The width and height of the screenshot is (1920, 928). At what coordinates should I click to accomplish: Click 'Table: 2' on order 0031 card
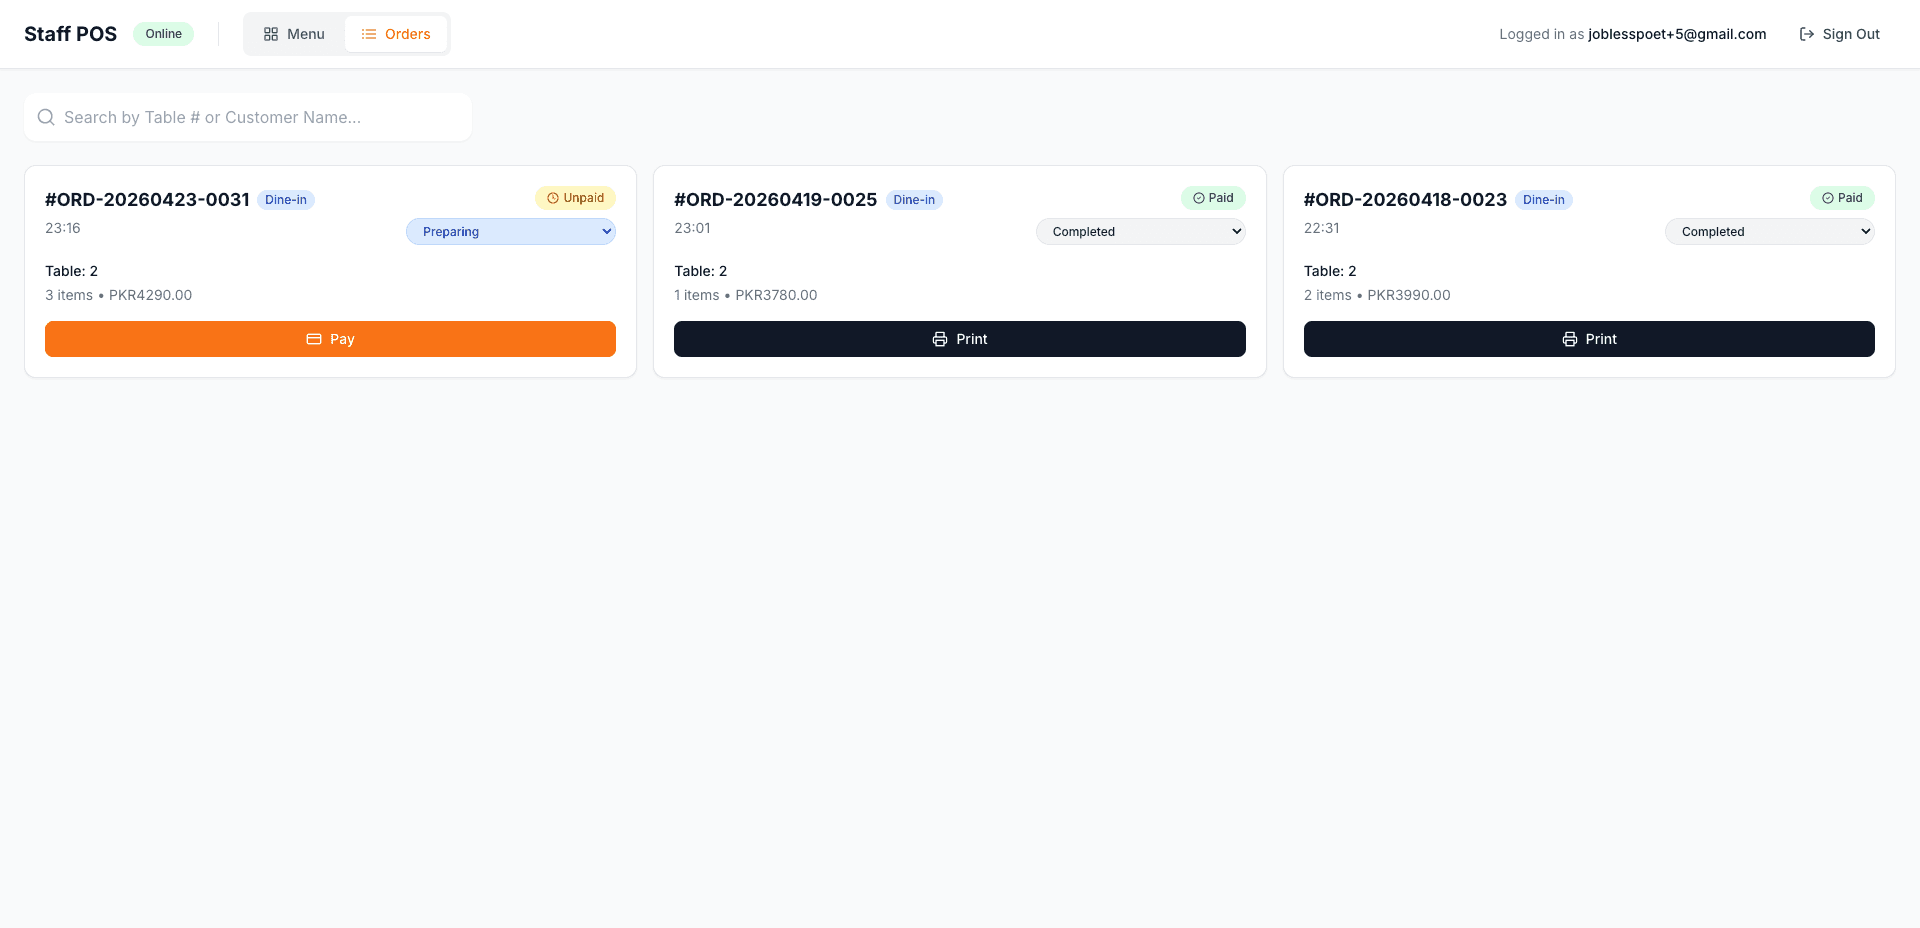coord(71,271)
